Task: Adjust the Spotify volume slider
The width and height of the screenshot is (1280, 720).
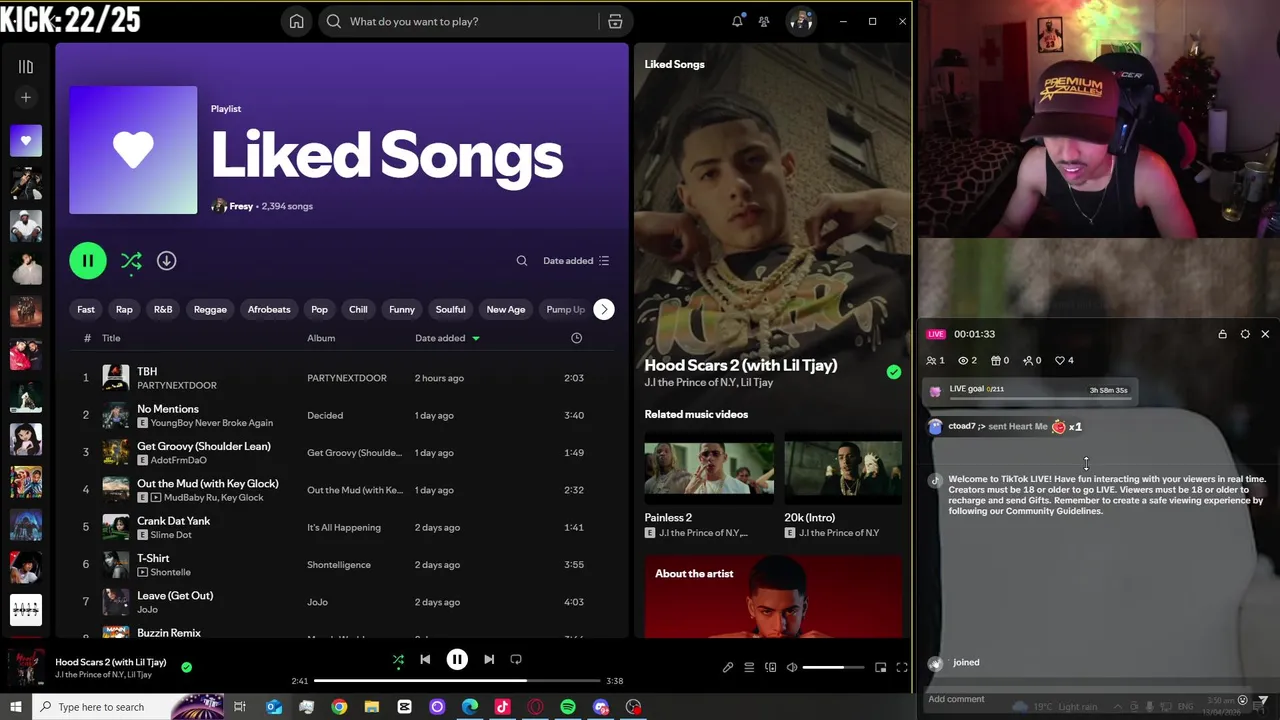Action: coord(834,667)
